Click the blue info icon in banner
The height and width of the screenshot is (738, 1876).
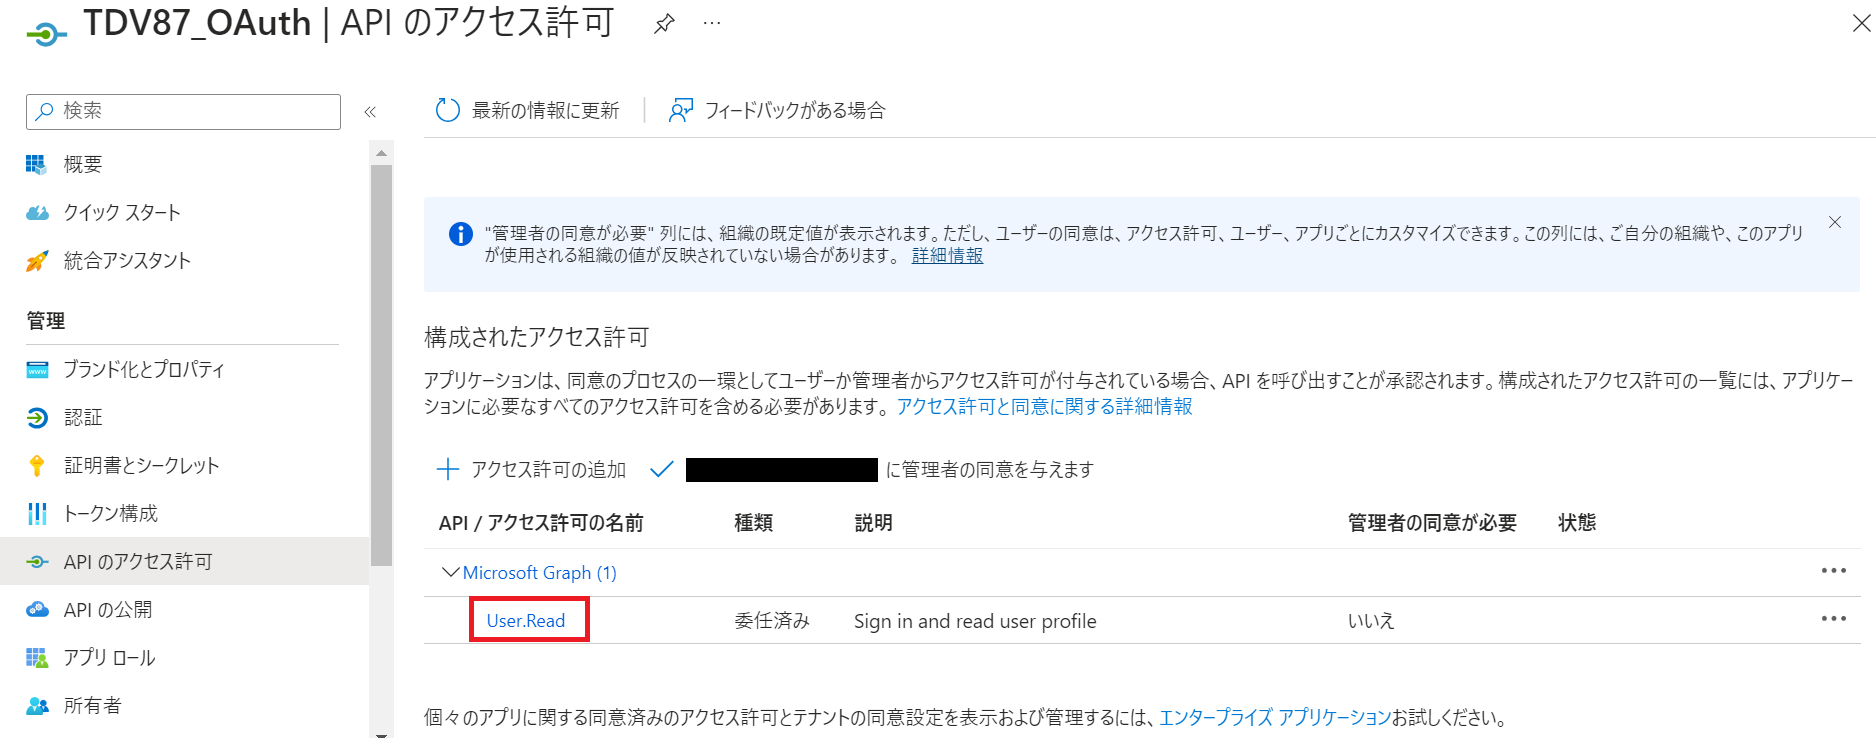(460, 234)
